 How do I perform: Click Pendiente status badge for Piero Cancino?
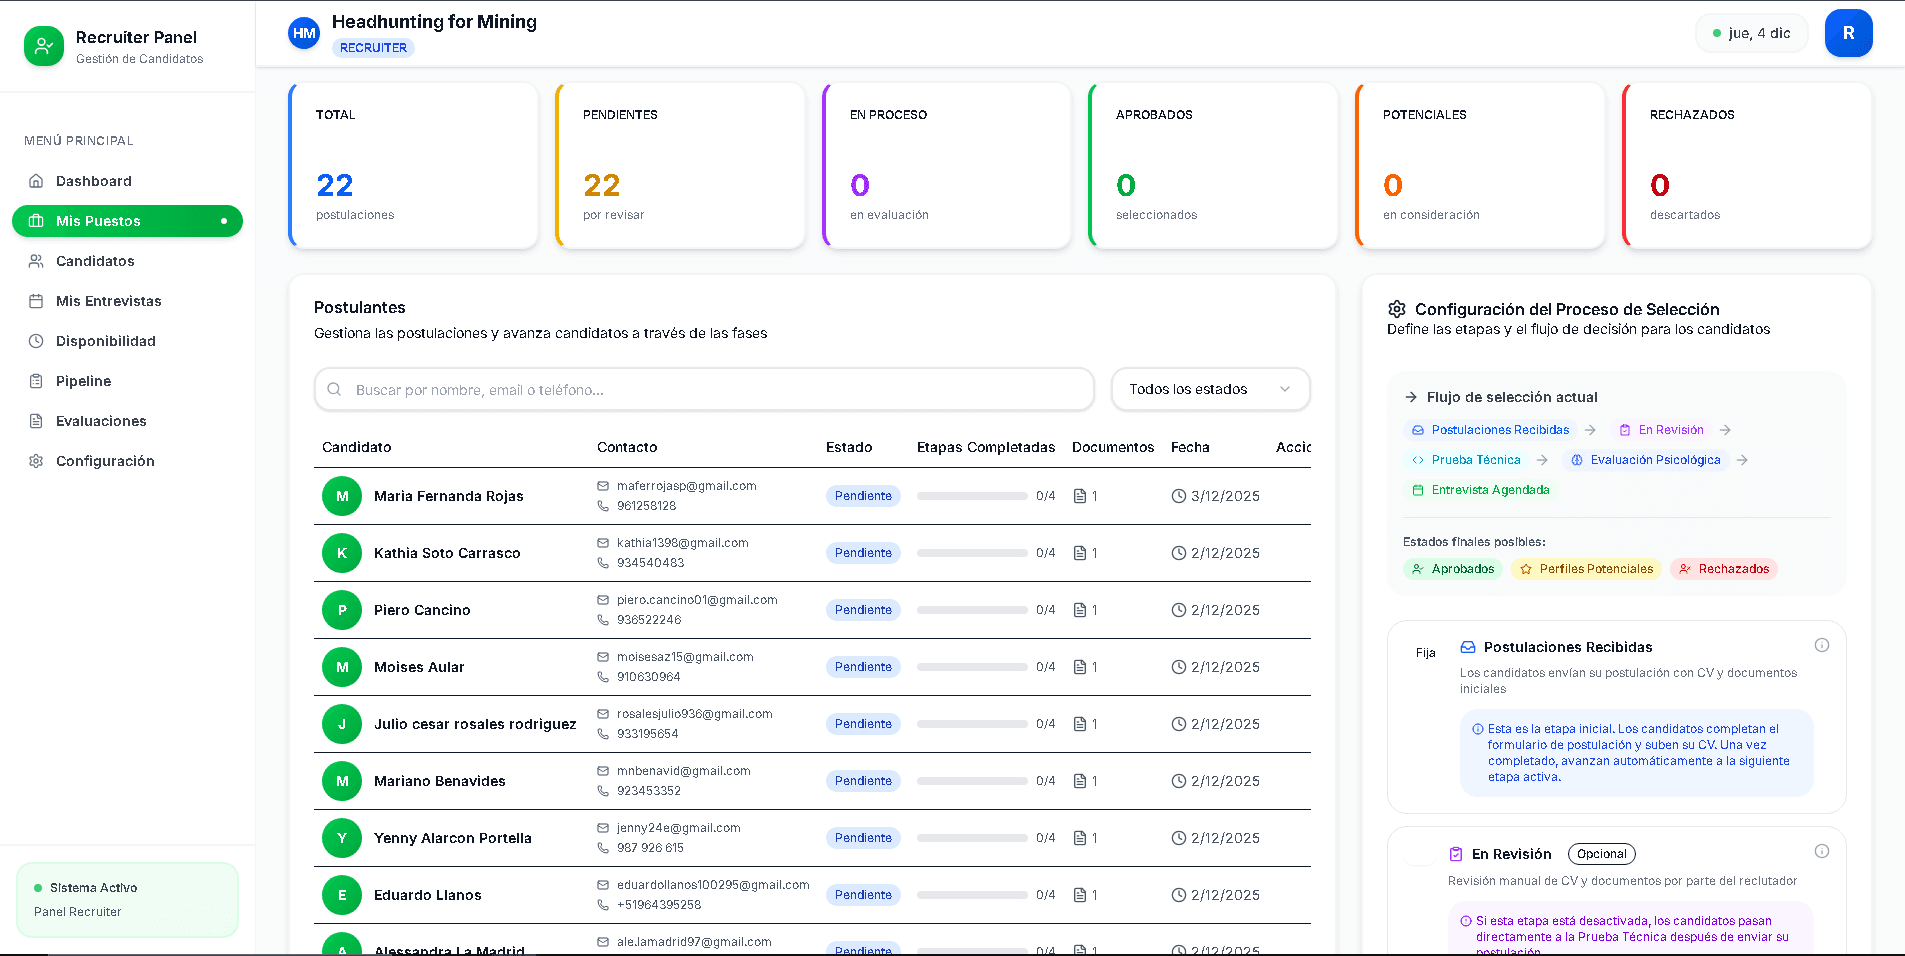[862, 610]
